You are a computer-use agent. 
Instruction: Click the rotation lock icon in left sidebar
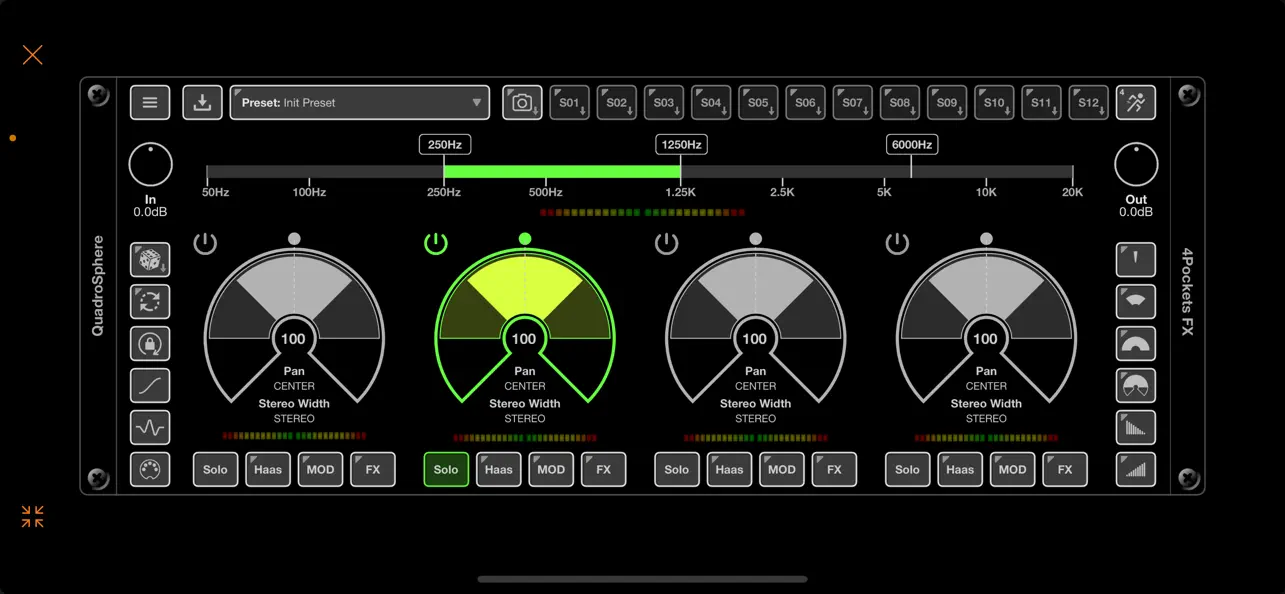(x=150, y=344)
